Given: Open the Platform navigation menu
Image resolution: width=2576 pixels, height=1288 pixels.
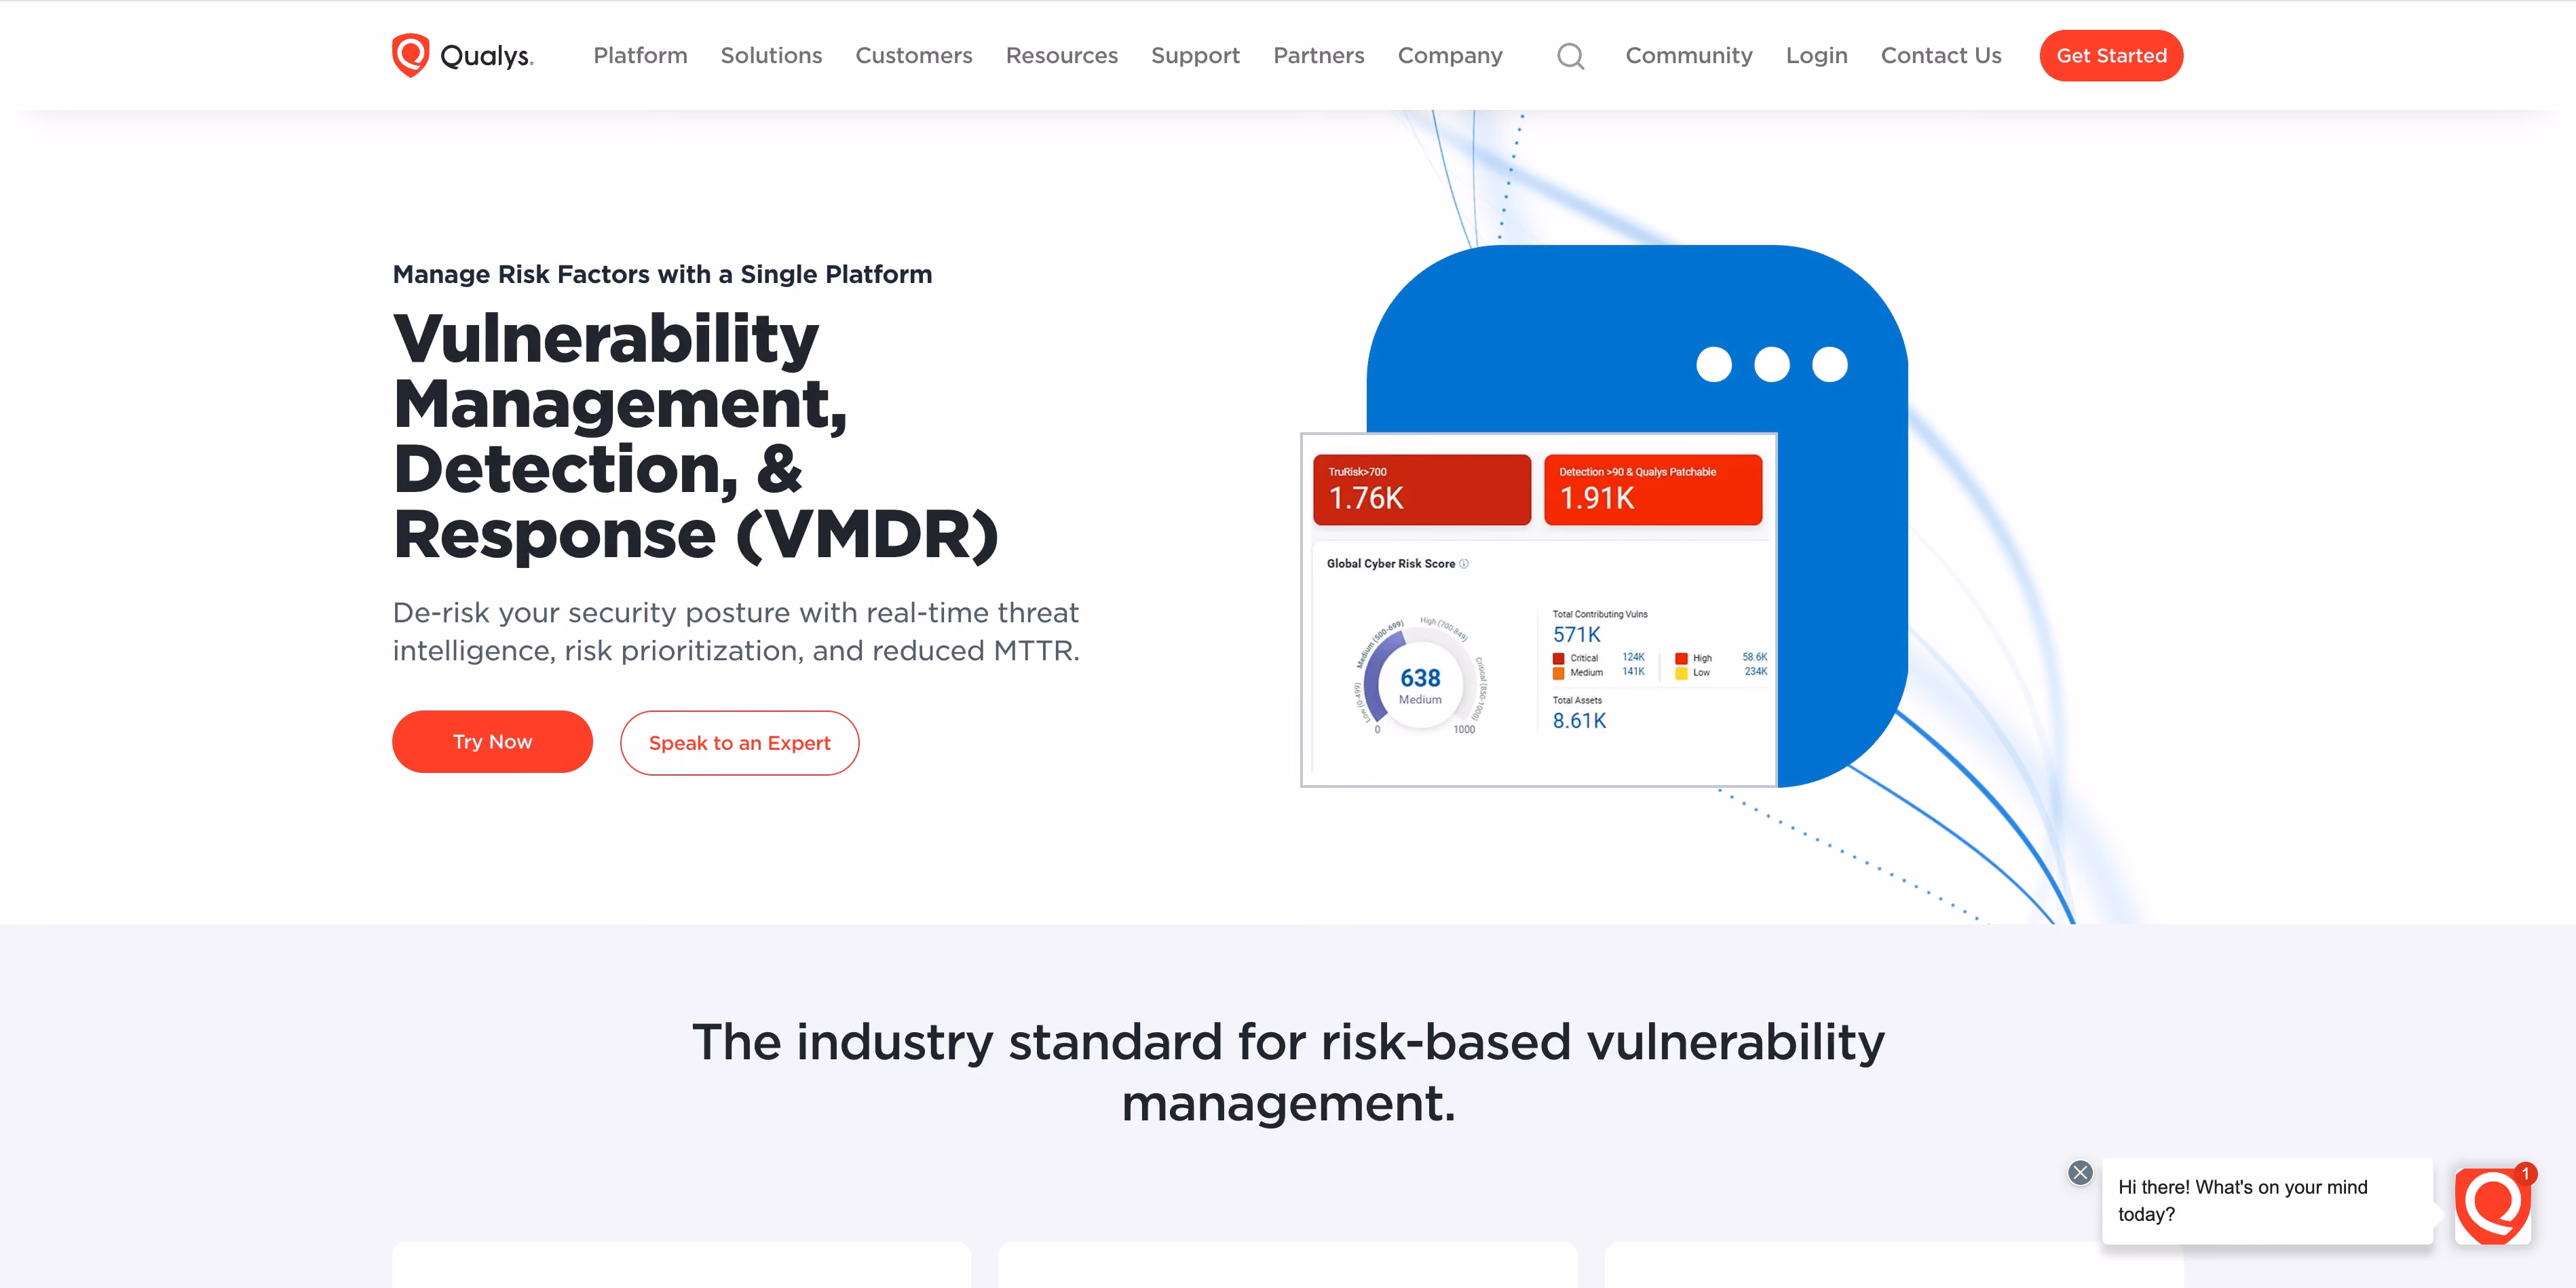Looking at the screenshot, I should point(640,55).
